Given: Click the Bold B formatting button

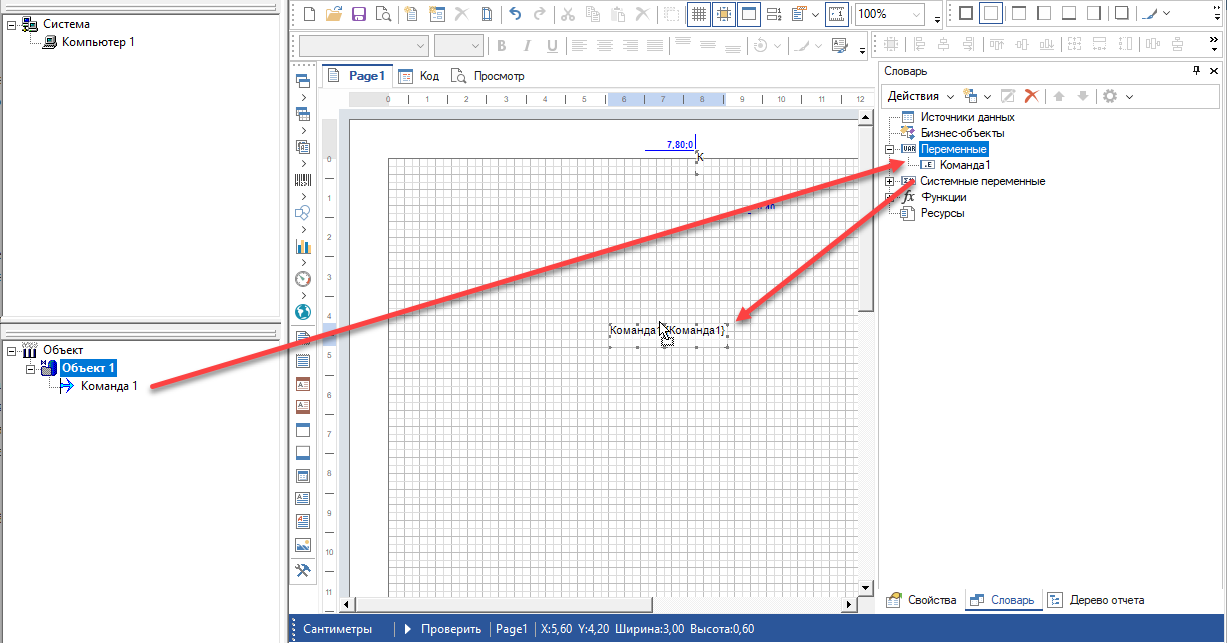Looking at the screenshot, I should (501, 45).
